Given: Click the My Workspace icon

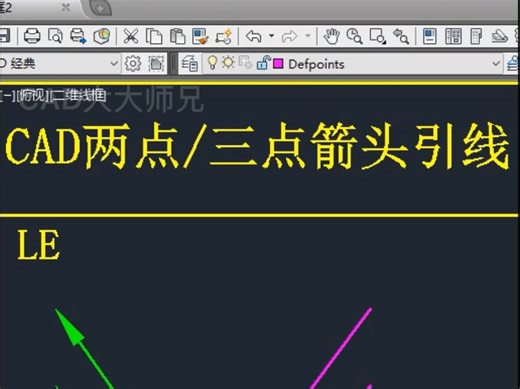Looking at the screenshot, I should pos(156,63).
